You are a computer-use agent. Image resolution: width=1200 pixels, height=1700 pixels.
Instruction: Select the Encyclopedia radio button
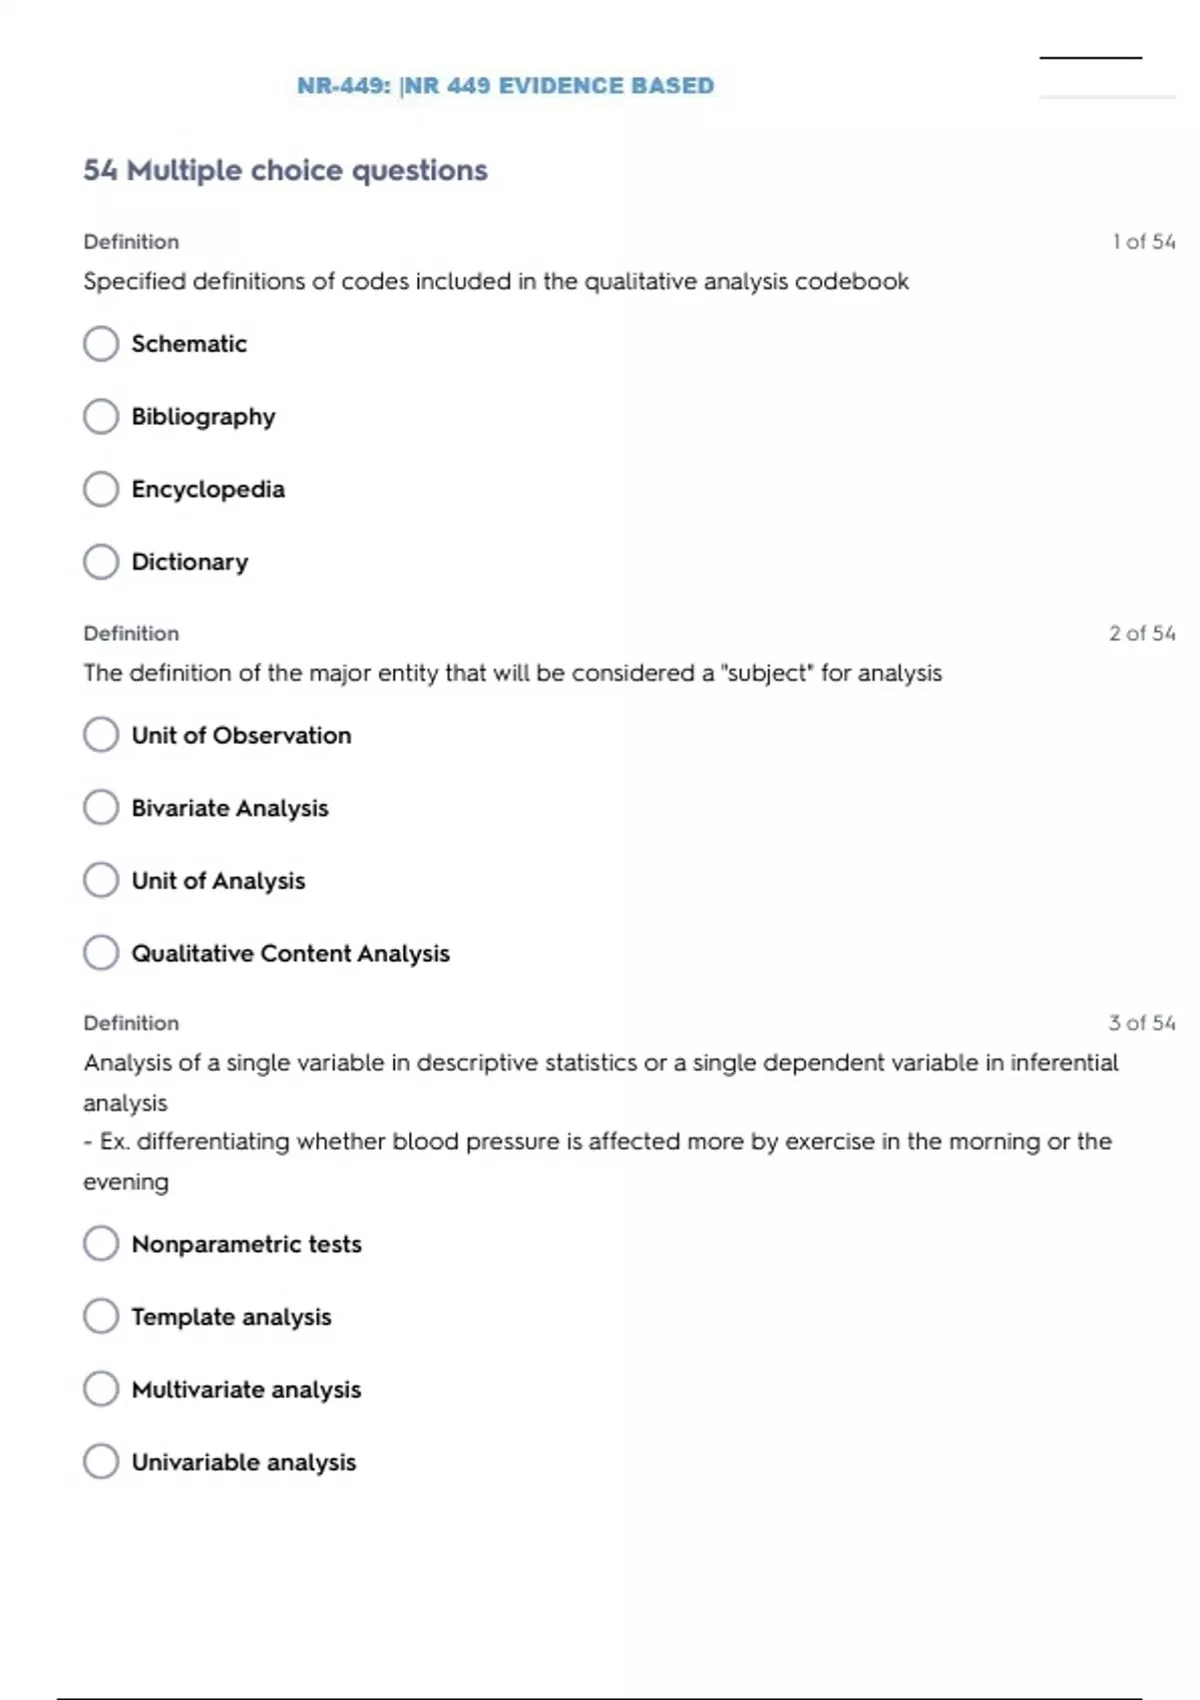pos(101,490)
